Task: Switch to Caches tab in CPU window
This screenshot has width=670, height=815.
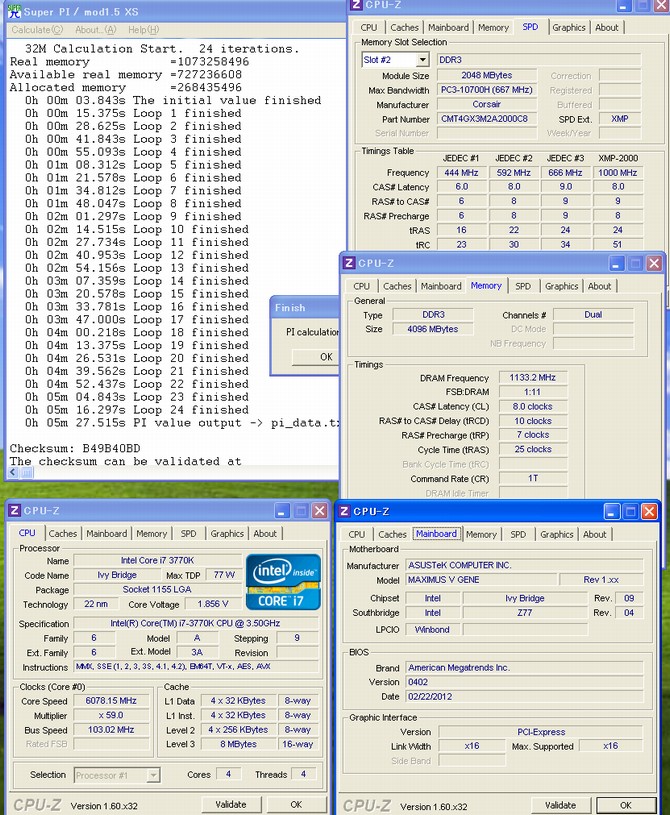Action: [62, 534]
